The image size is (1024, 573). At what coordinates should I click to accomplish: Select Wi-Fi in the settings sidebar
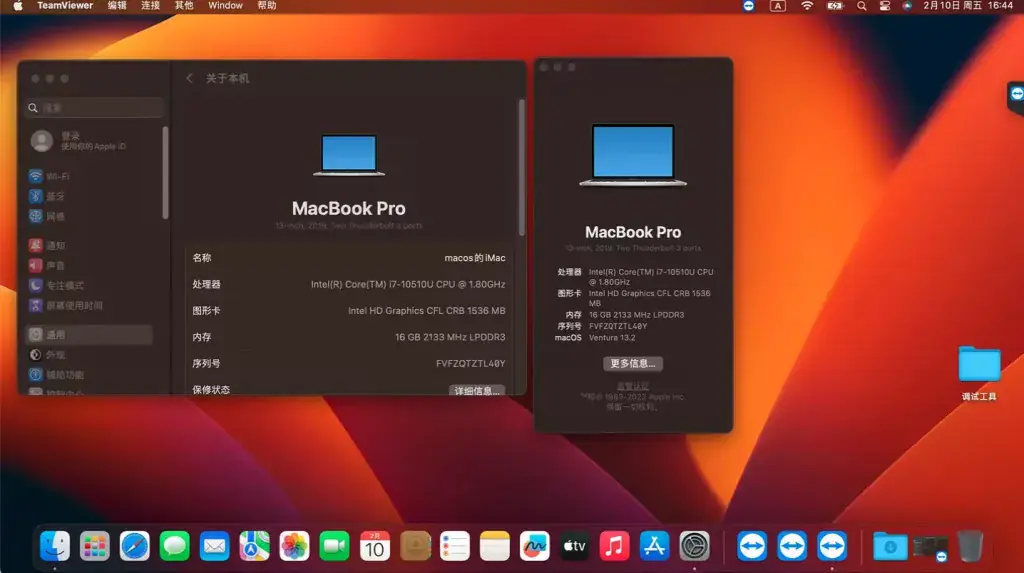(89, 176)
